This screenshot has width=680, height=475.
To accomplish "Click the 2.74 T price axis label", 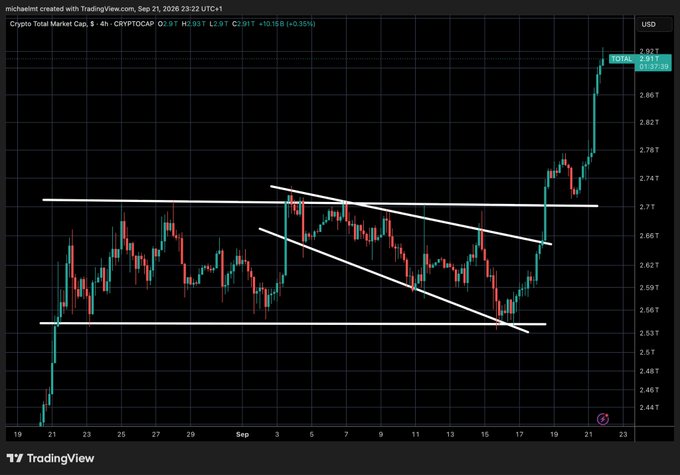I will tap(649, 178).
